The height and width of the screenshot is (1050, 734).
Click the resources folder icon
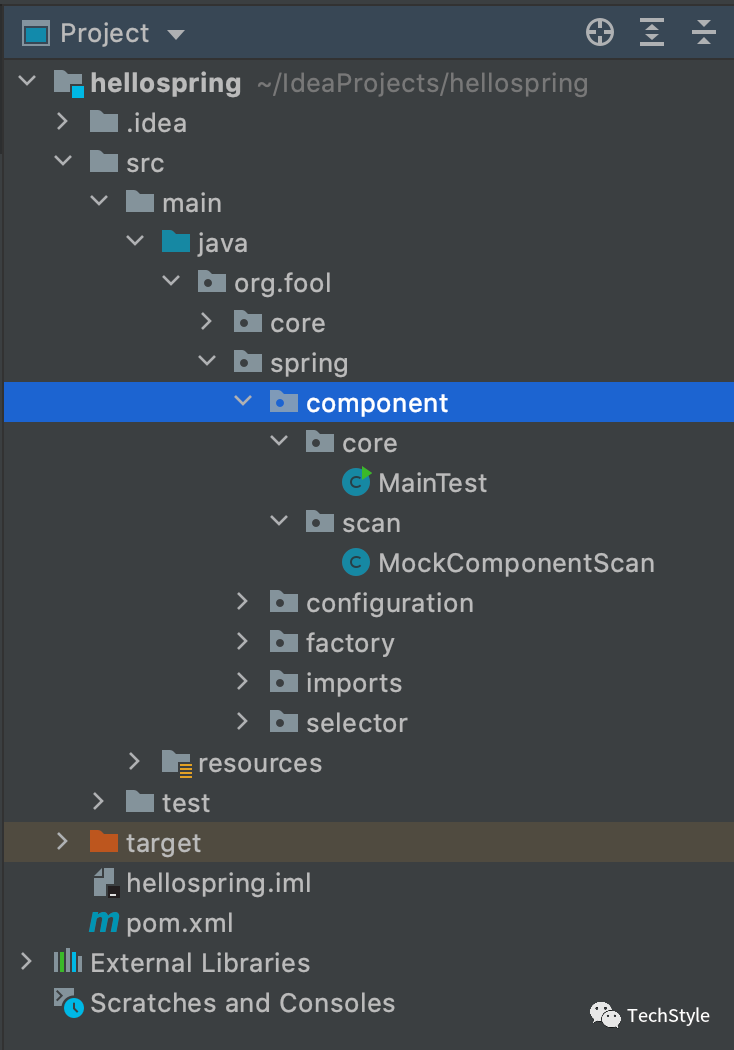click(x=176, y=763)
